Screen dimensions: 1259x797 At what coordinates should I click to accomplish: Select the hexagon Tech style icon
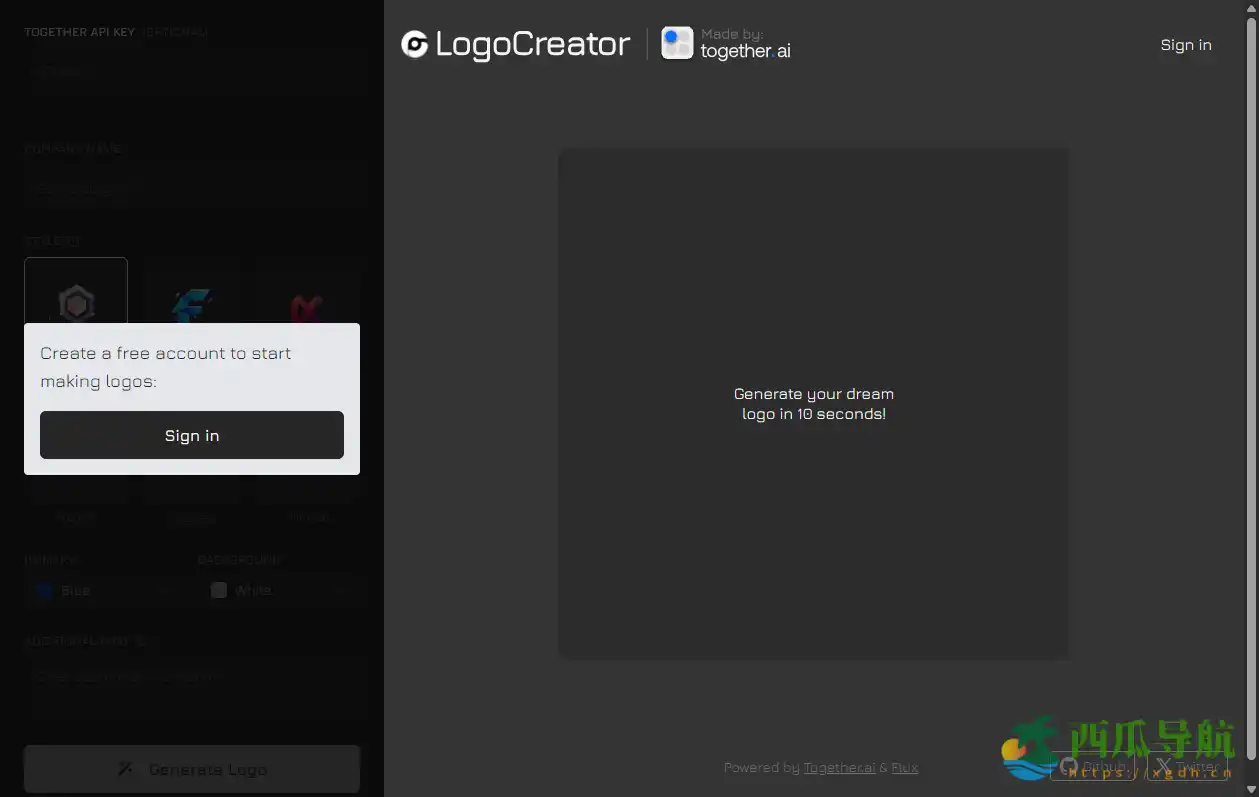coord(76,305)
